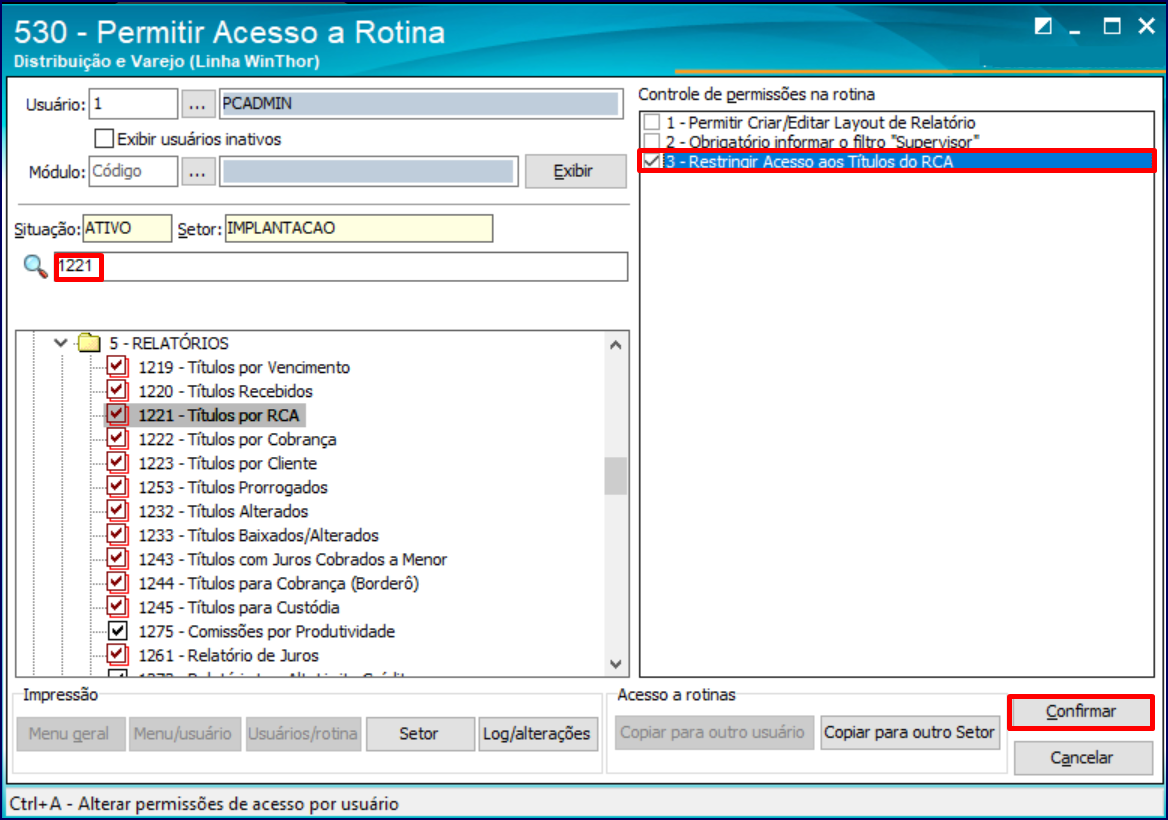1168x820 pixels.
Task: Focus the Usuário code field
Action: 133,104
